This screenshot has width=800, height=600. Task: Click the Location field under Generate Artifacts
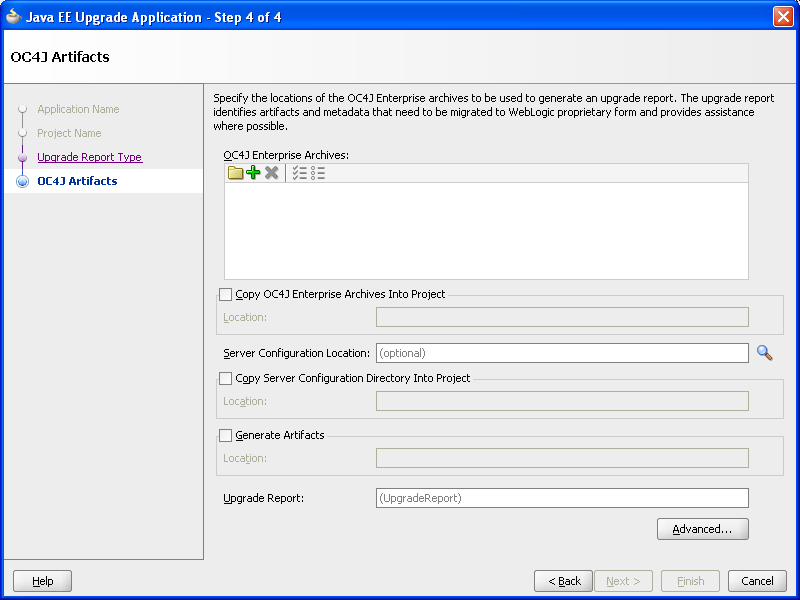tap(562, 458)
